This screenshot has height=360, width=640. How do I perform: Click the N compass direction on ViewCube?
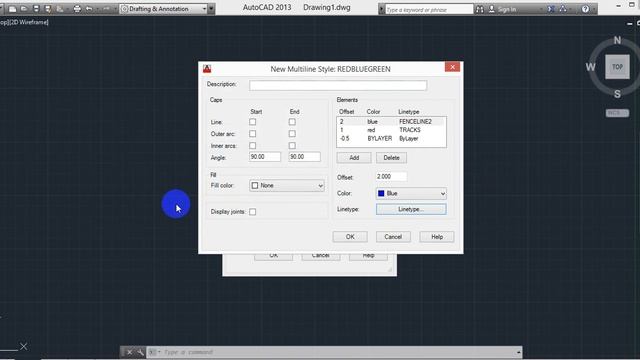pyautogui.click(x=617, y=40)
